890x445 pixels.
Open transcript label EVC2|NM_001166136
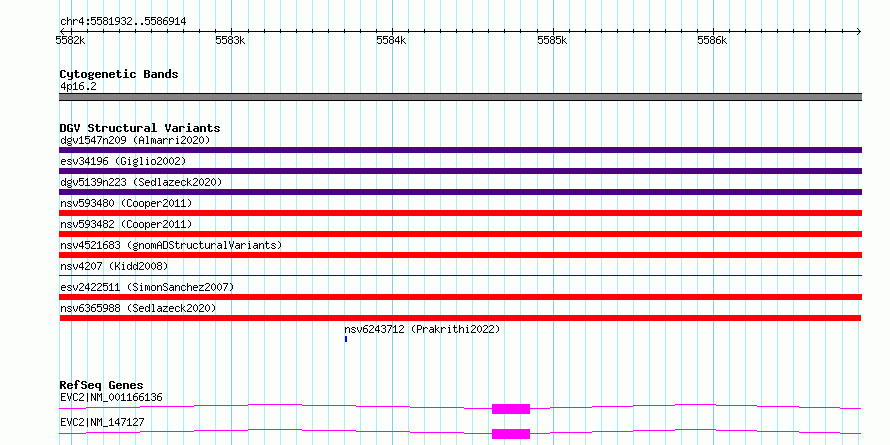(111, 397)
